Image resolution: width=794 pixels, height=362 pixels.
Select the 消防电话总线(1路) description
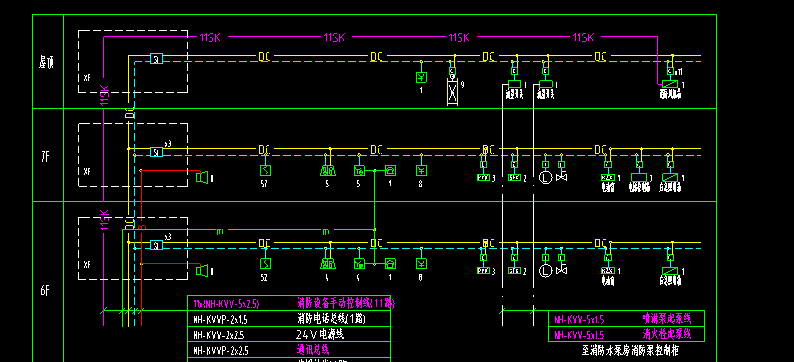click(x=331, y=319)
